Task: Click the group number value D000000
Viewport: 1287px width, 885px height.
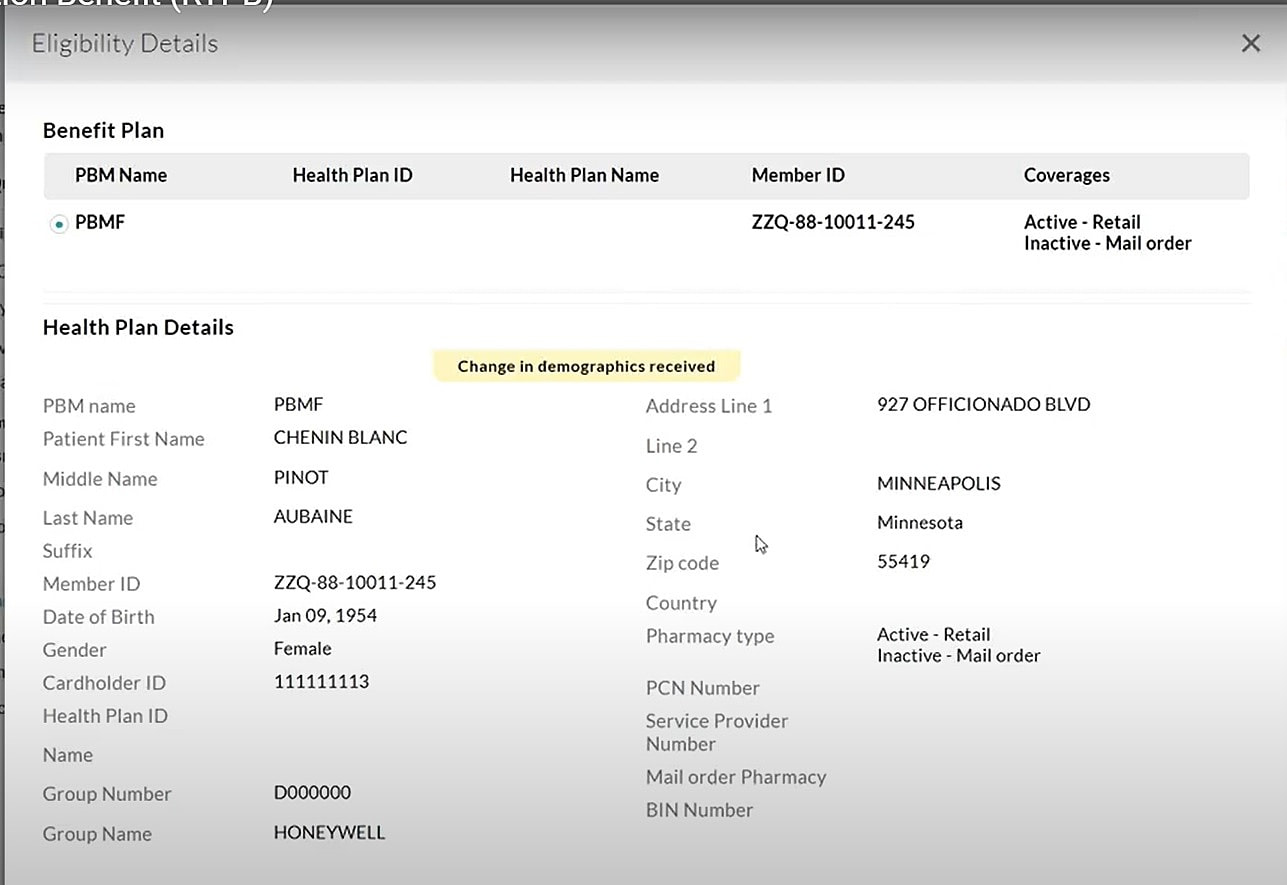Action: pyautogui.click(x=312, y=792)
